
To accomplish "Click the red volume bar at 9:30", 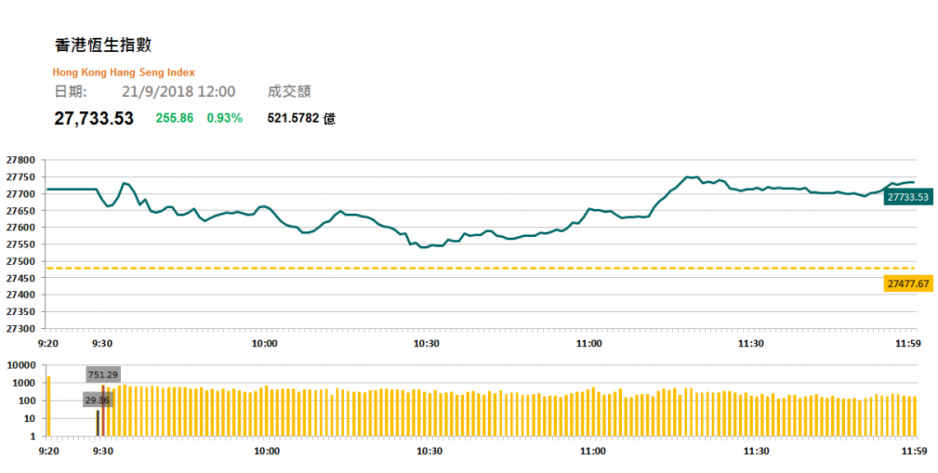I will click(x=103, y=410).
